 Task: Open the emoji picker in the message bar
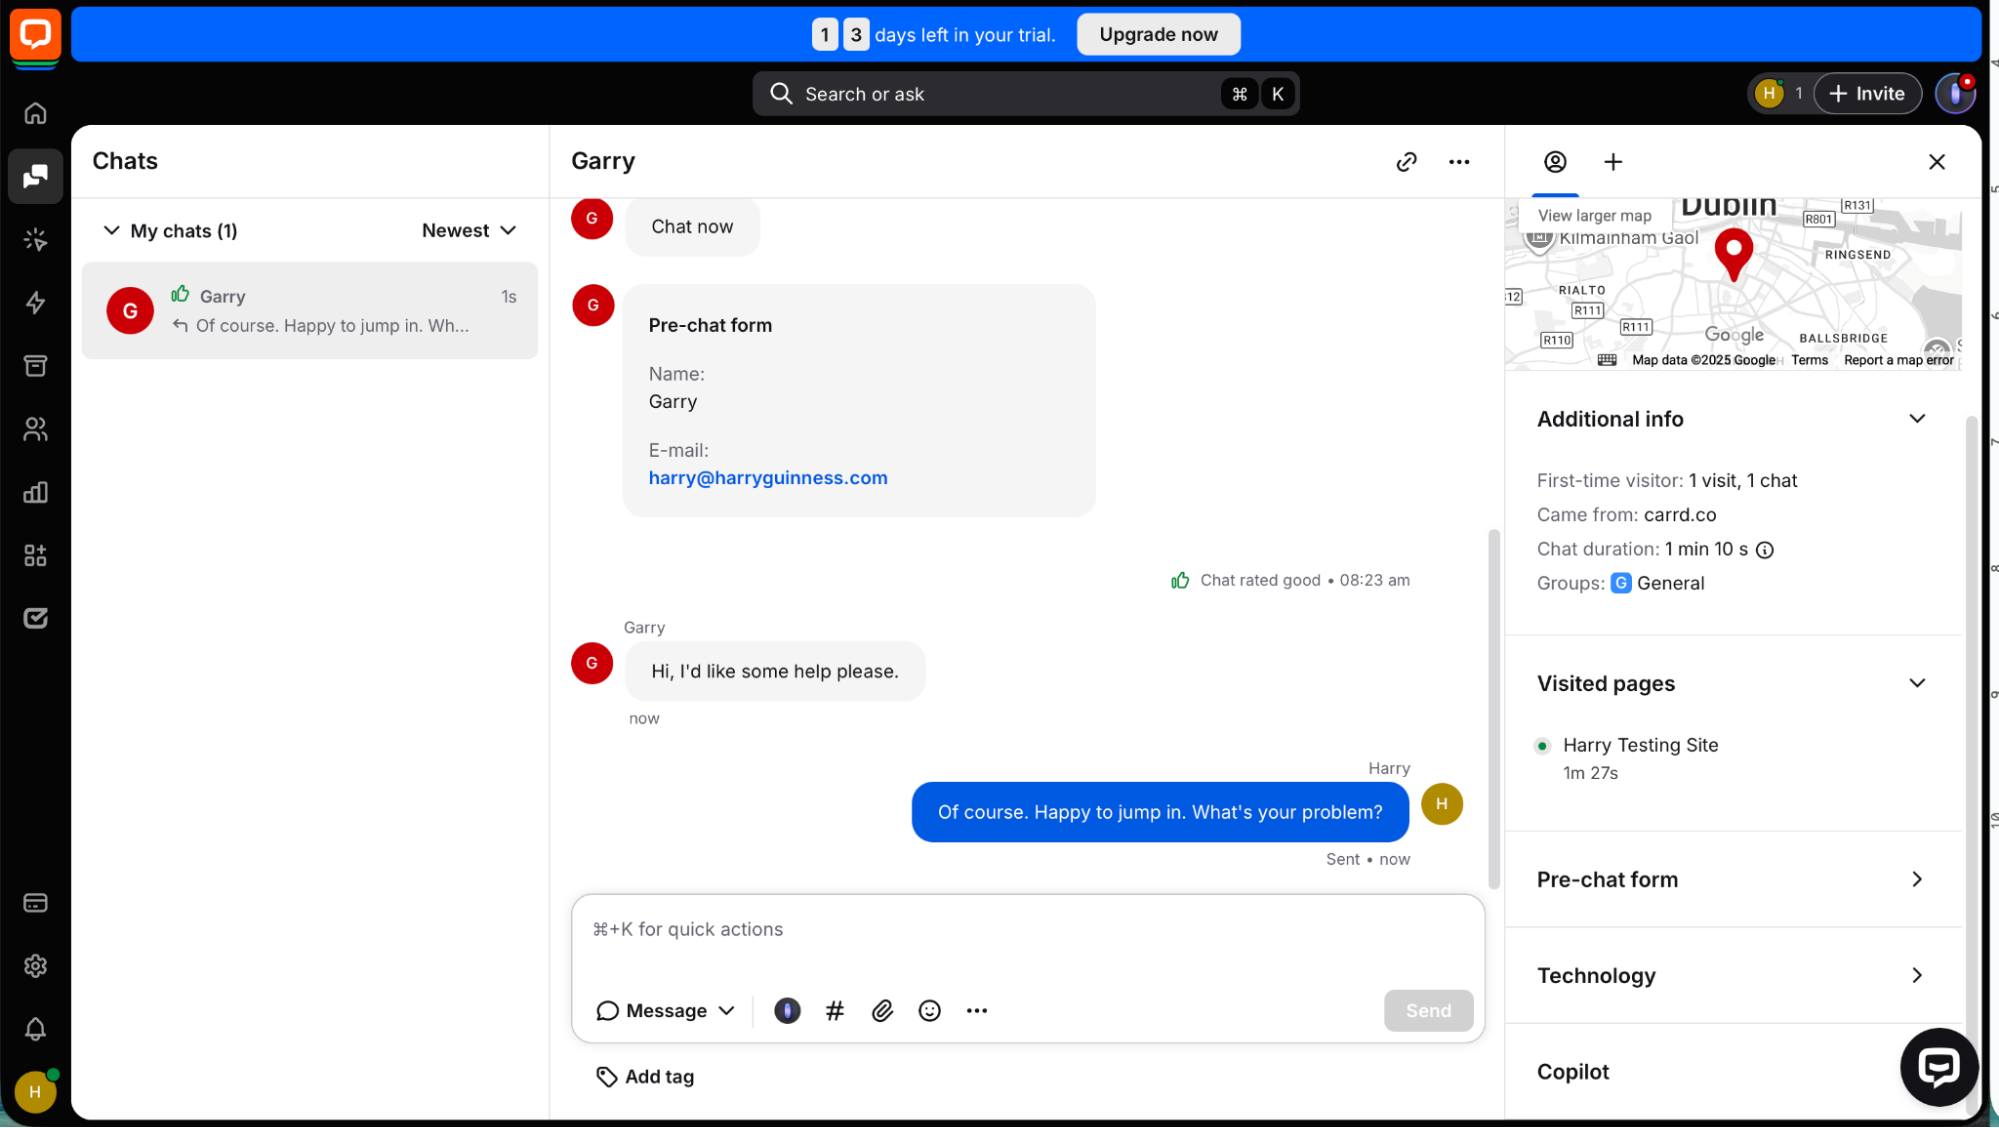pyautogui.click(x=929, y=1010)
